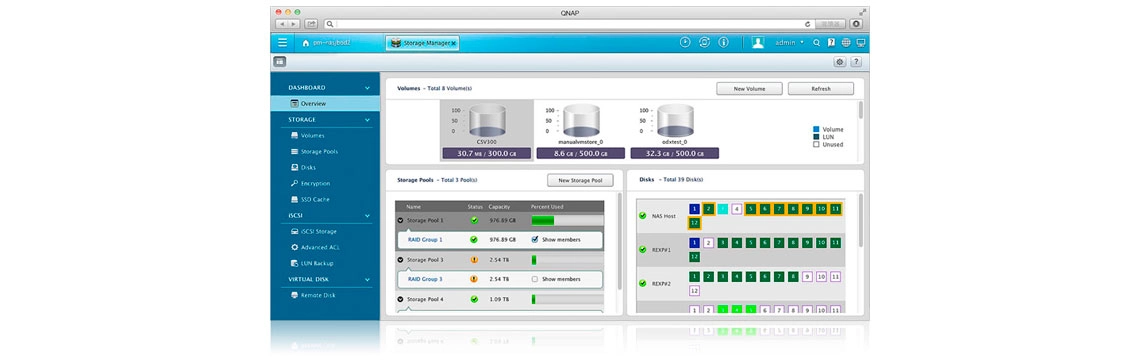
Task: Select the CSV300 volume cylinder
Action: coord(486,119)
